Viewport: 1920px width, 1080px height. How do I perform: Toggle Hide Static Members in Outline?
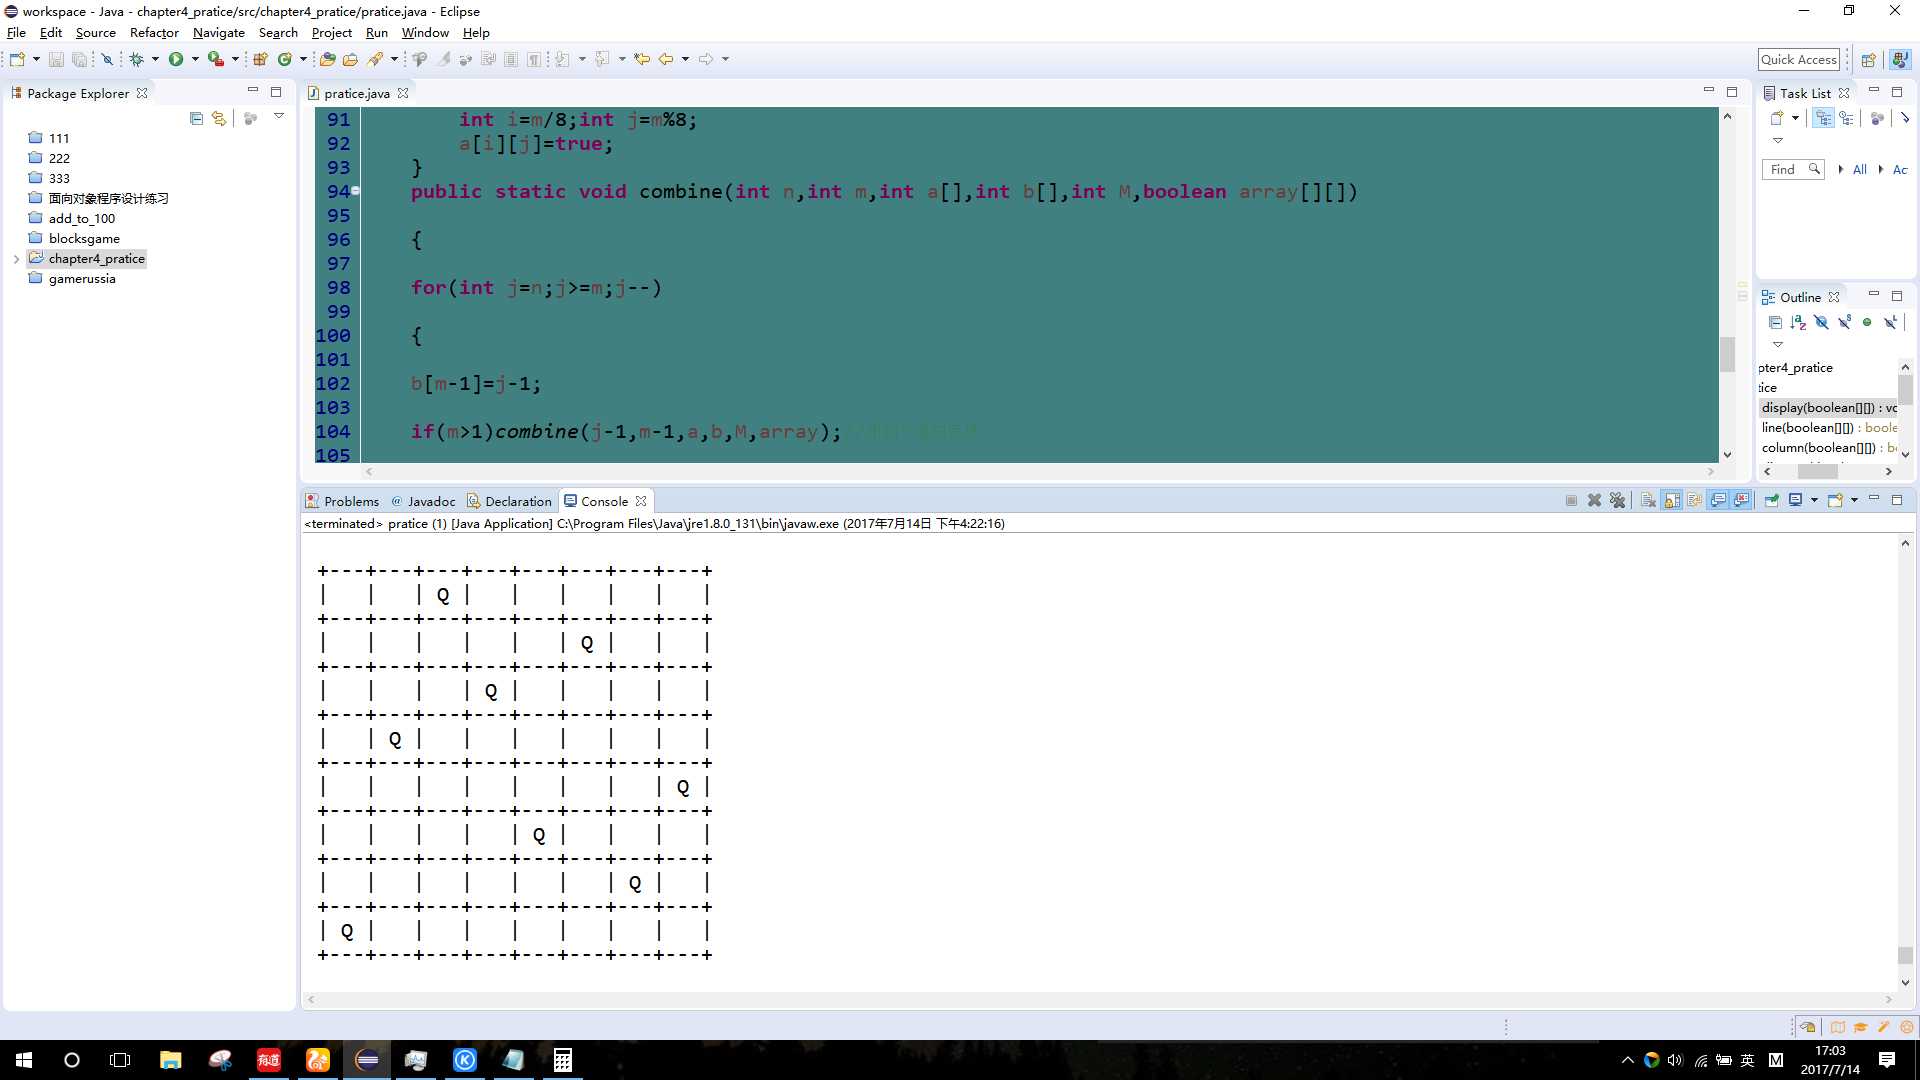click(x=1844, y=322)
